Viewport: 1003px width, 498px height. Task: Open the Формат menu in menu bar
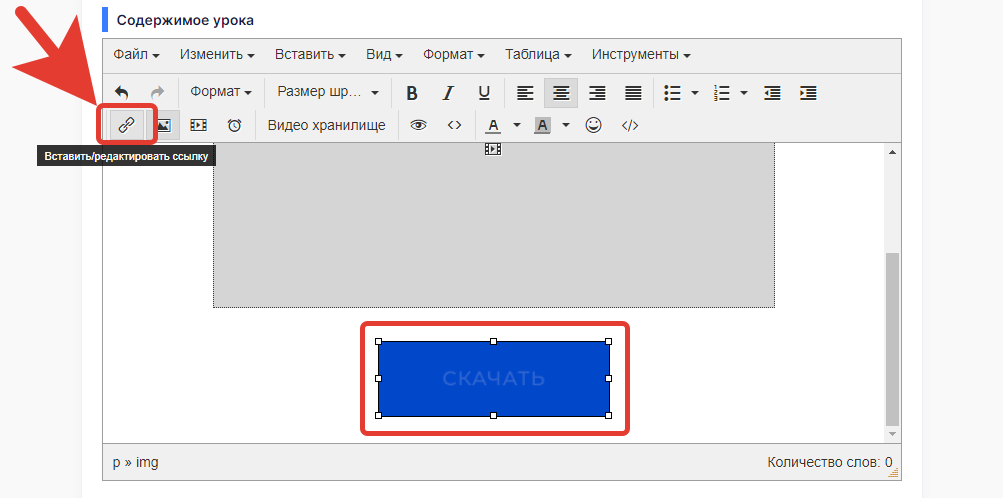tap(454, 54)
